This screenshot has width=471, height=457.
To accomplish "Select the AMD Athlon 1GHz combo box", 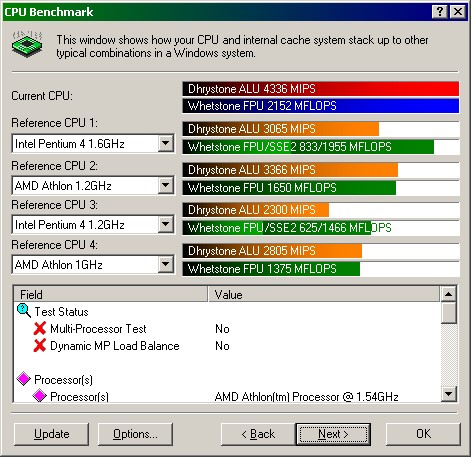I will tap(93, 265).
